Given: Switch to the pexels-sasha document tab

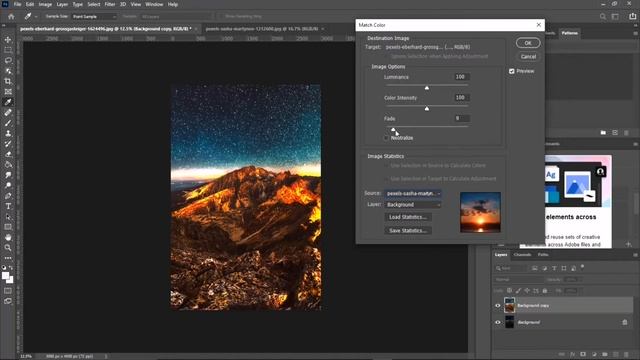Looking at the screenshot, I should point(262,29).
